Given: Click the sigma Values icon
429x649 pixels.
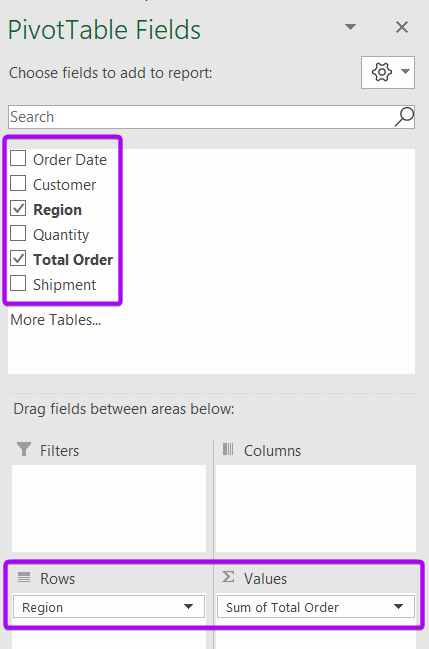Looking at the screenshot, I should [228, 577].
